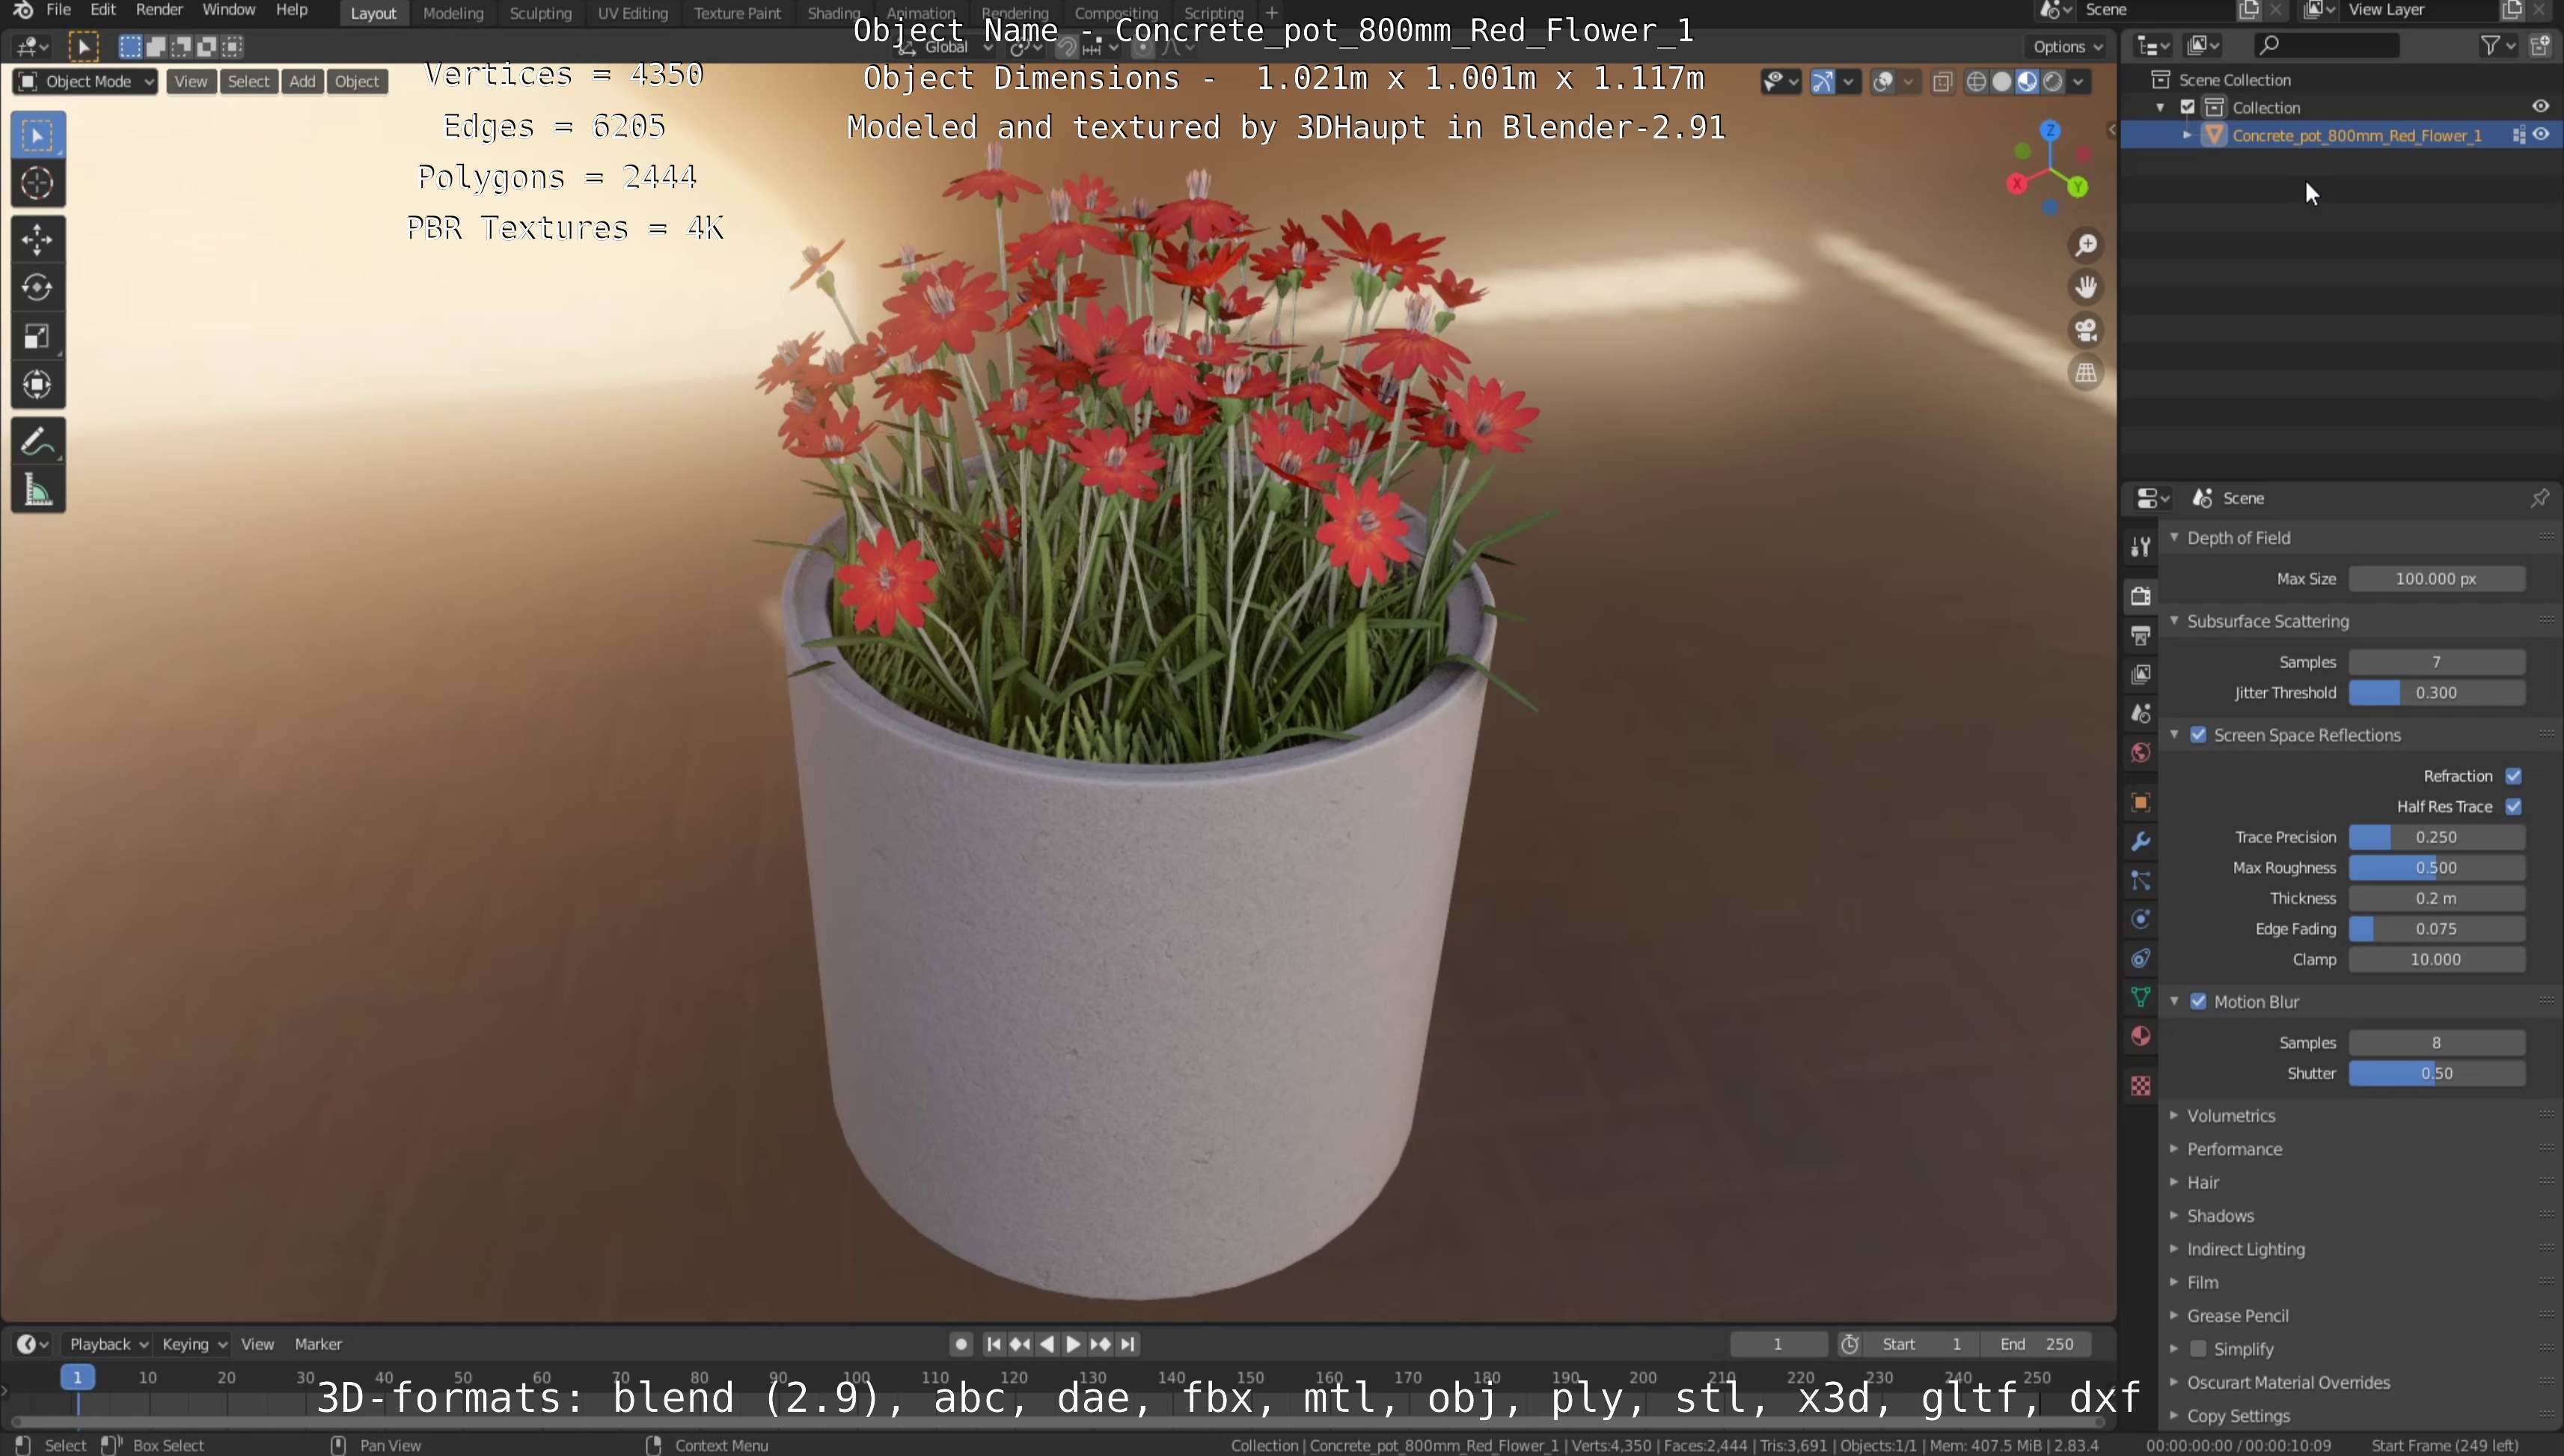The width and height of the screenshot is (2564, 1456).
Task: Expand the Volumetrics panel
Action: (2230, 1116)
